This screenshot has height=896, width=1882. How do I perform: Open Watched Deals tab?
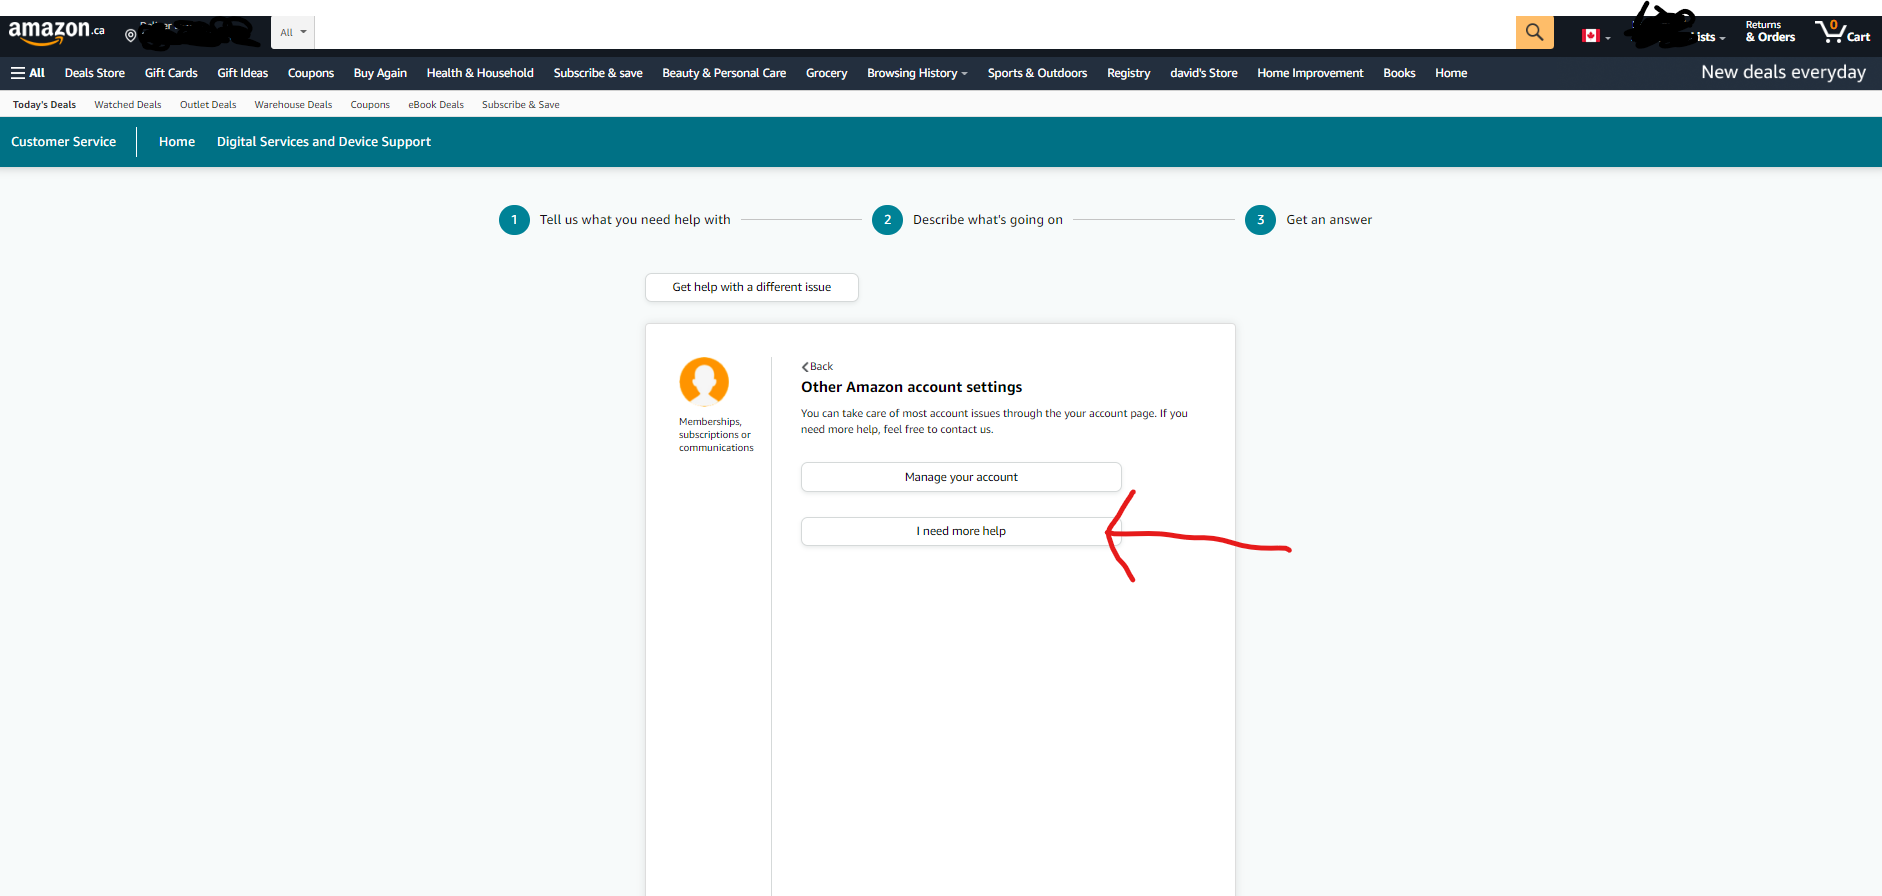click(128, 105)
